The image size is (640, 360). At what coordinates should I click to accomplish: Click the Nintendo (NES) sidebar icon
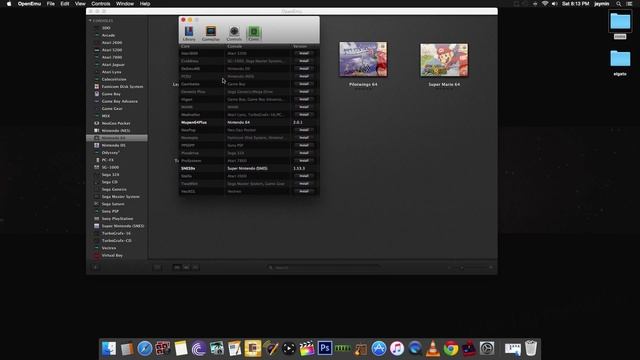click(x=97, y=131)
